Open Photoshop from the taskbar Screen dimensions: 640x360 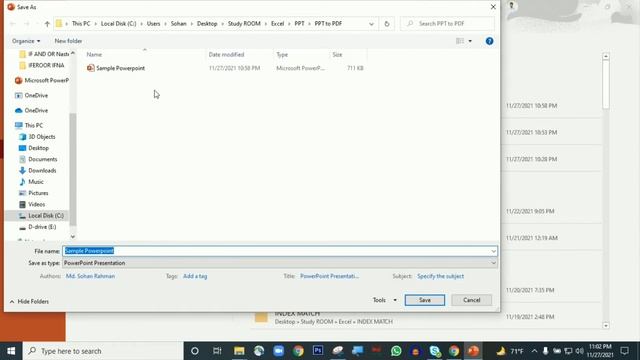(318, 351)
